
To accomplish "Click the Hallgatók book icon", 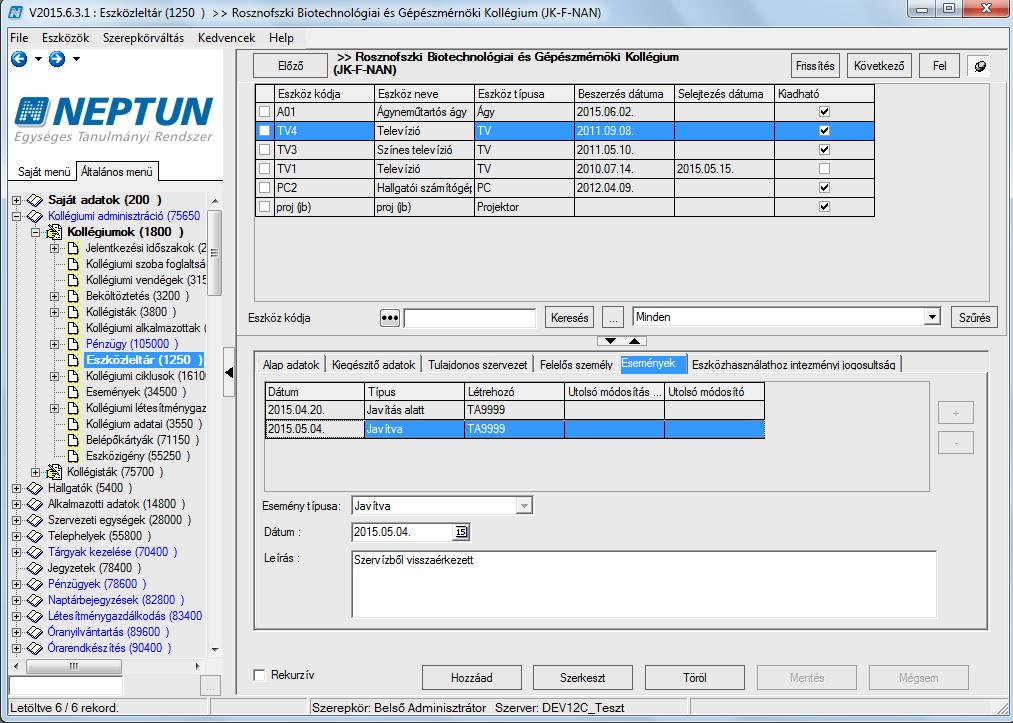I will pos(35,488).
